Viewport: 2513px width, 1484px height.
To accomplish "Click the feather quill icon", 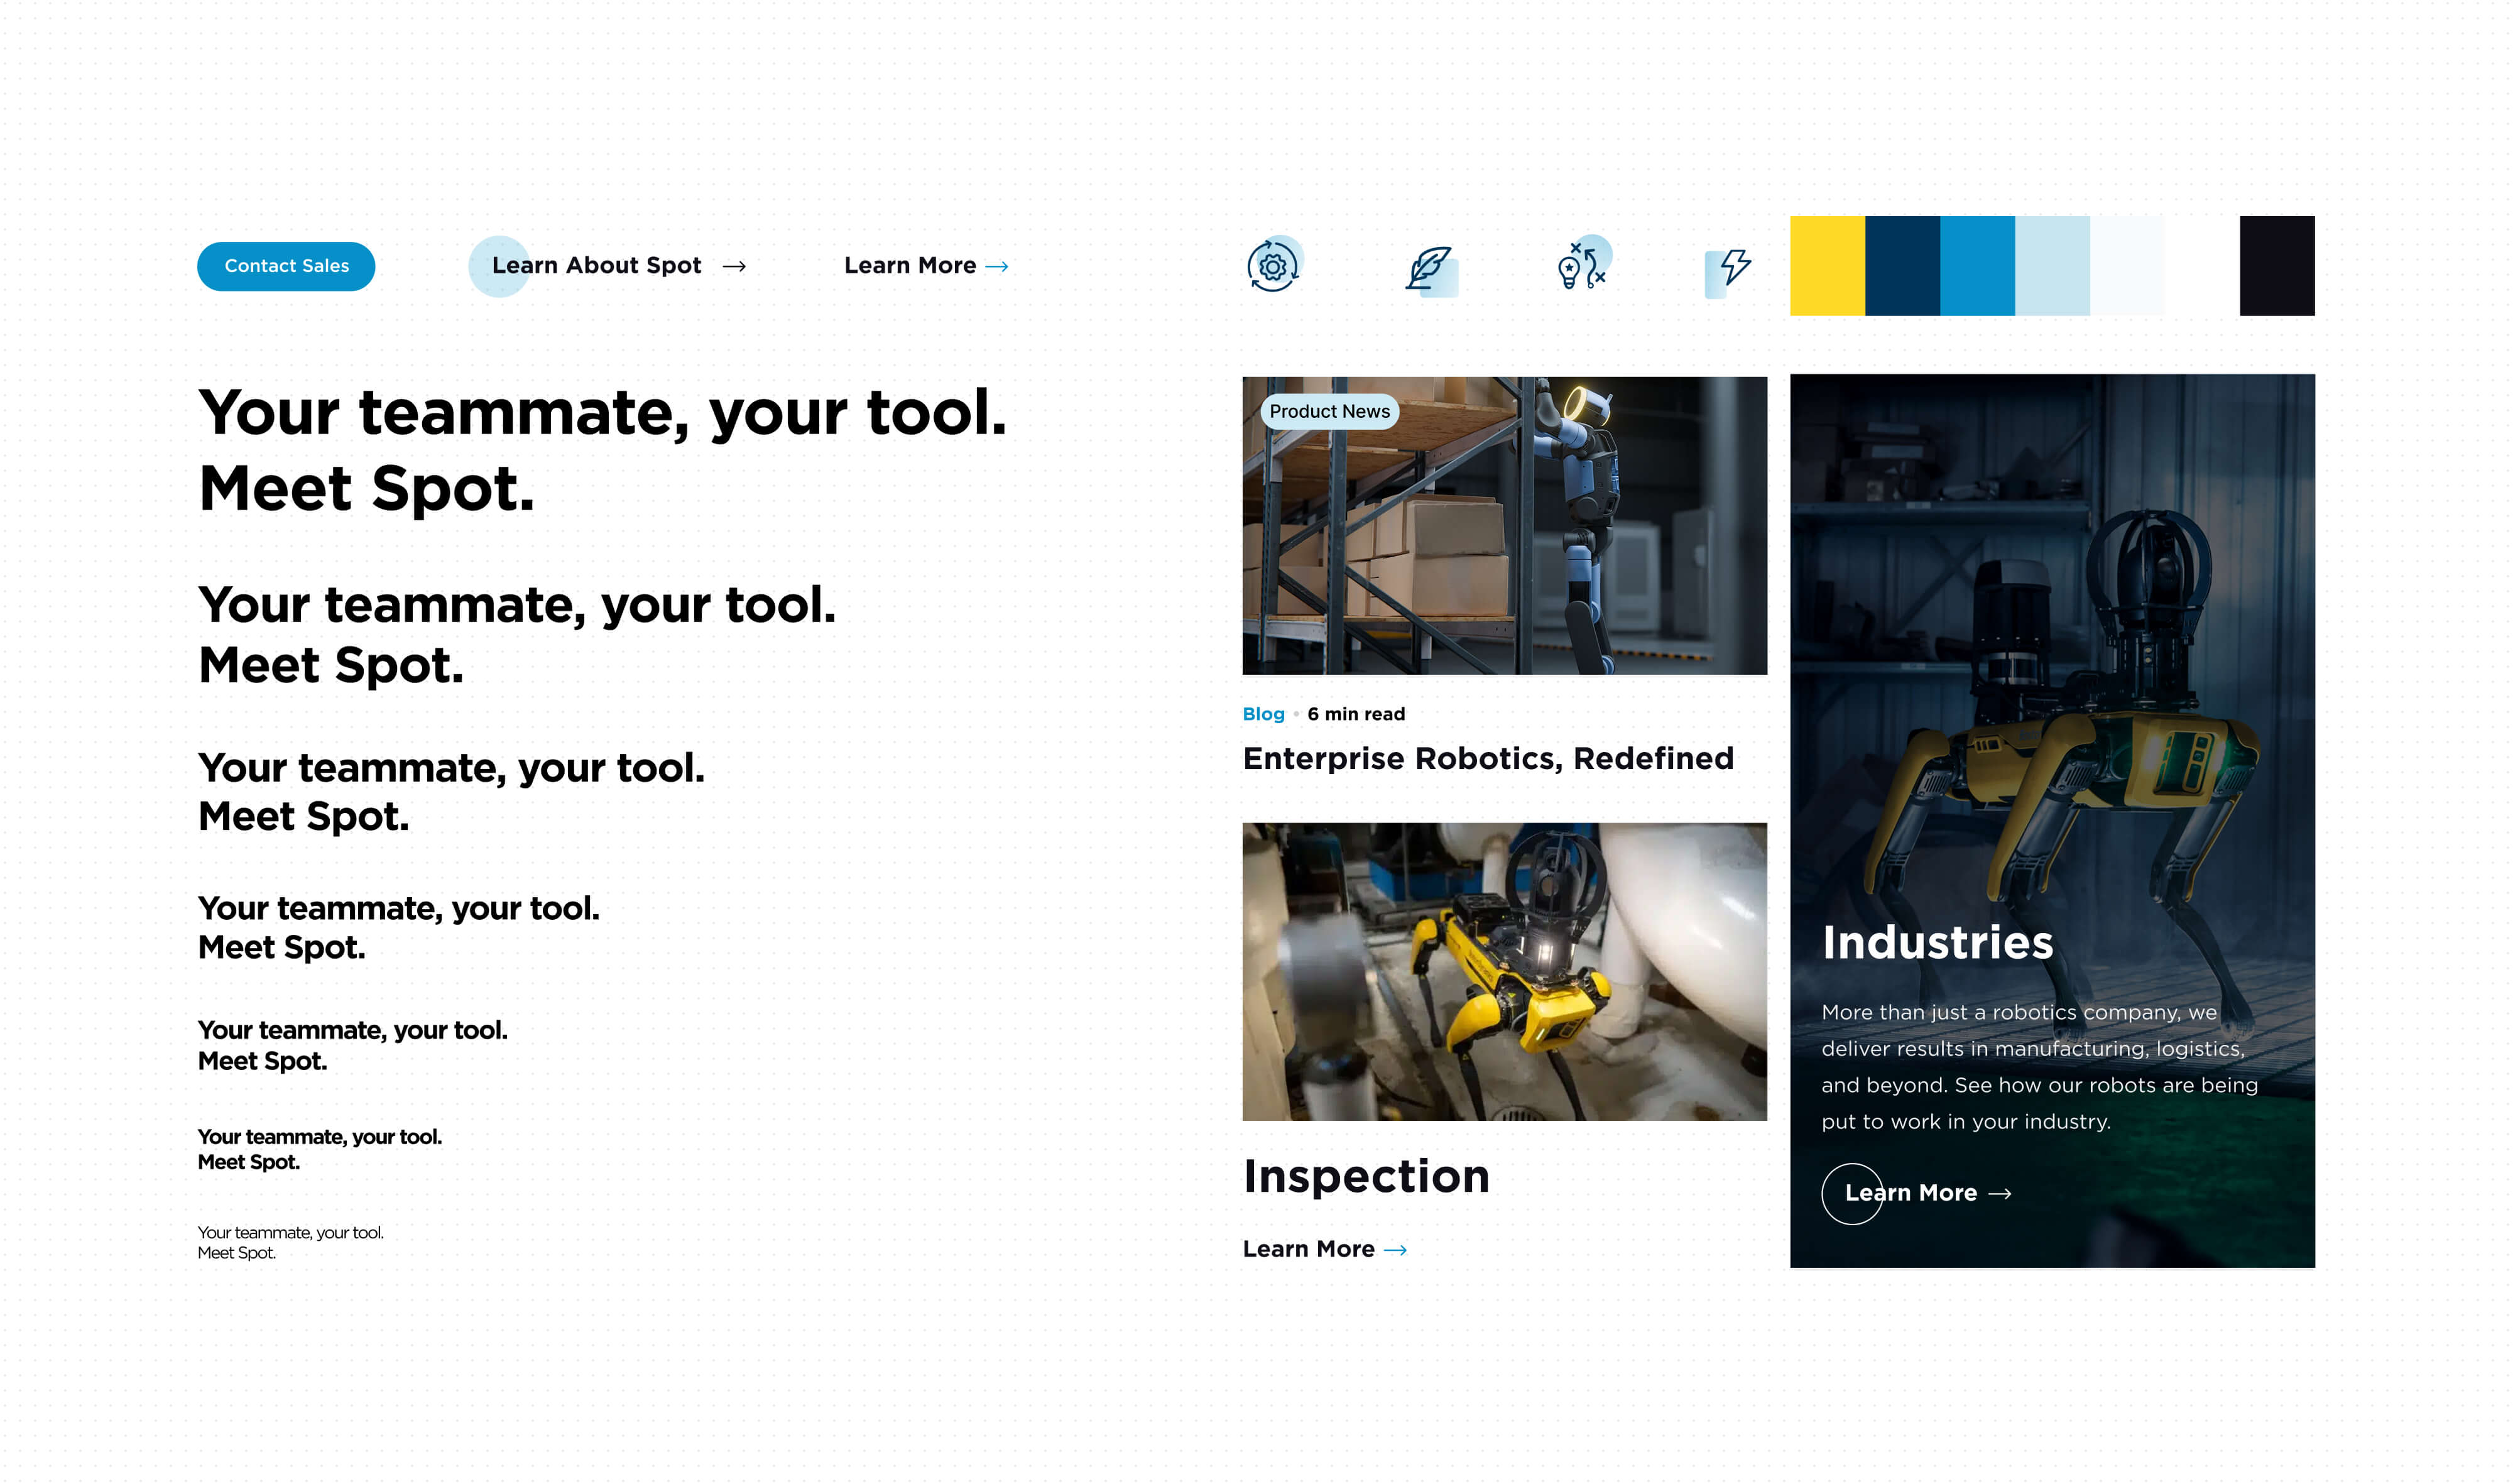I will pyautogui.click(x=1429, y=268).
